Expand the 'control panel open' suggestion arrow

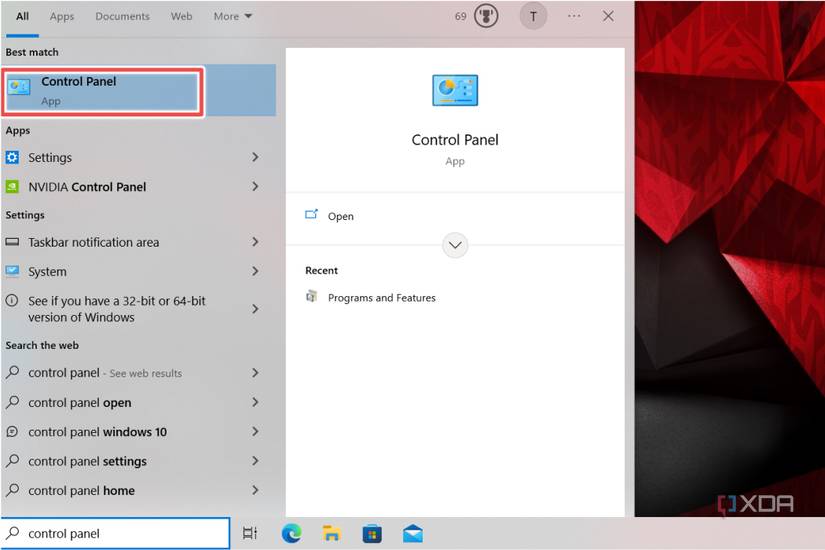pos(255,402)
